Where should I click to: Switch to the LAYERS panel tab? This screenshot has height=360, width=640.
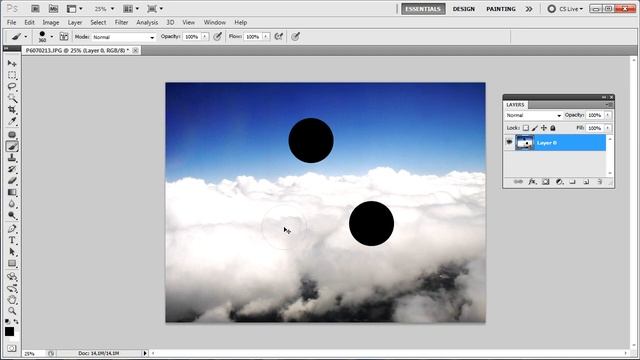[515, 105]
